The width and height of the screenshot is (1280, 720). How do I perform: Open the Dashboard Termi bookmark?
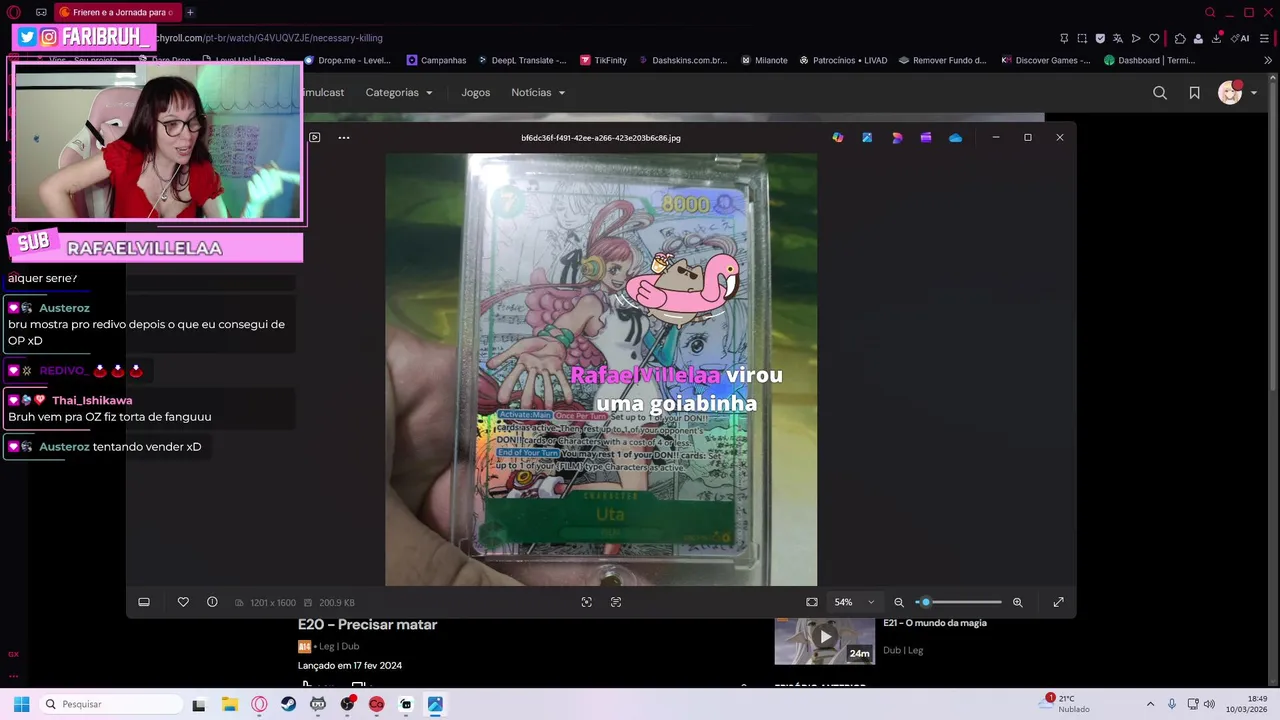[x=1150, y=60]
